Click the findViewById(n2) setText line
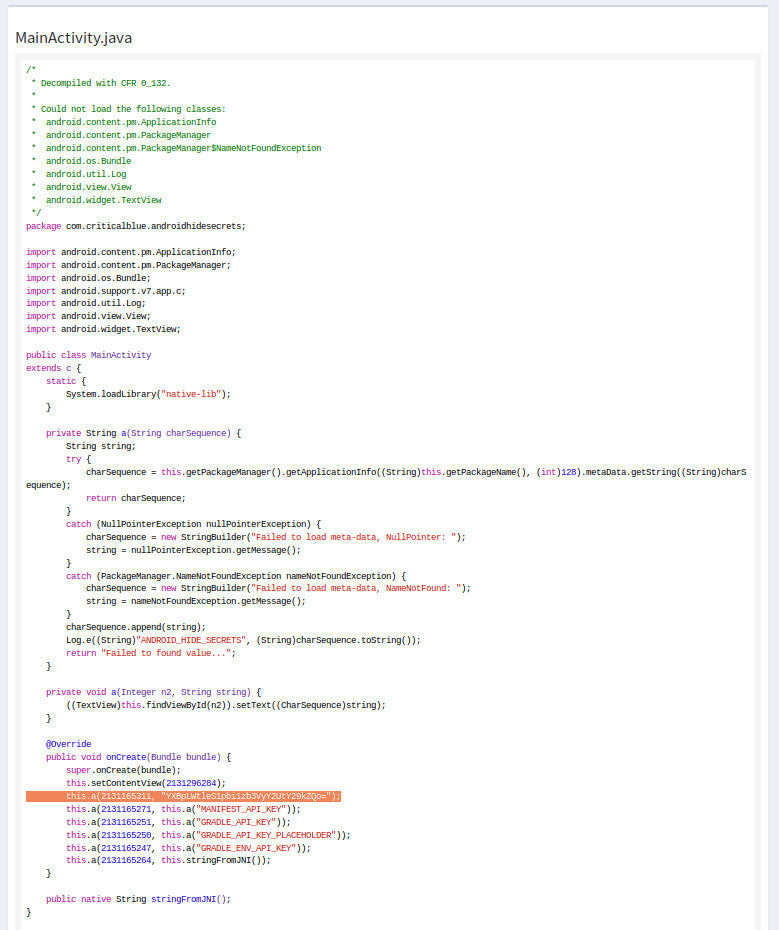The width and height of the screenshot is (779, 930). click(225, 705)
